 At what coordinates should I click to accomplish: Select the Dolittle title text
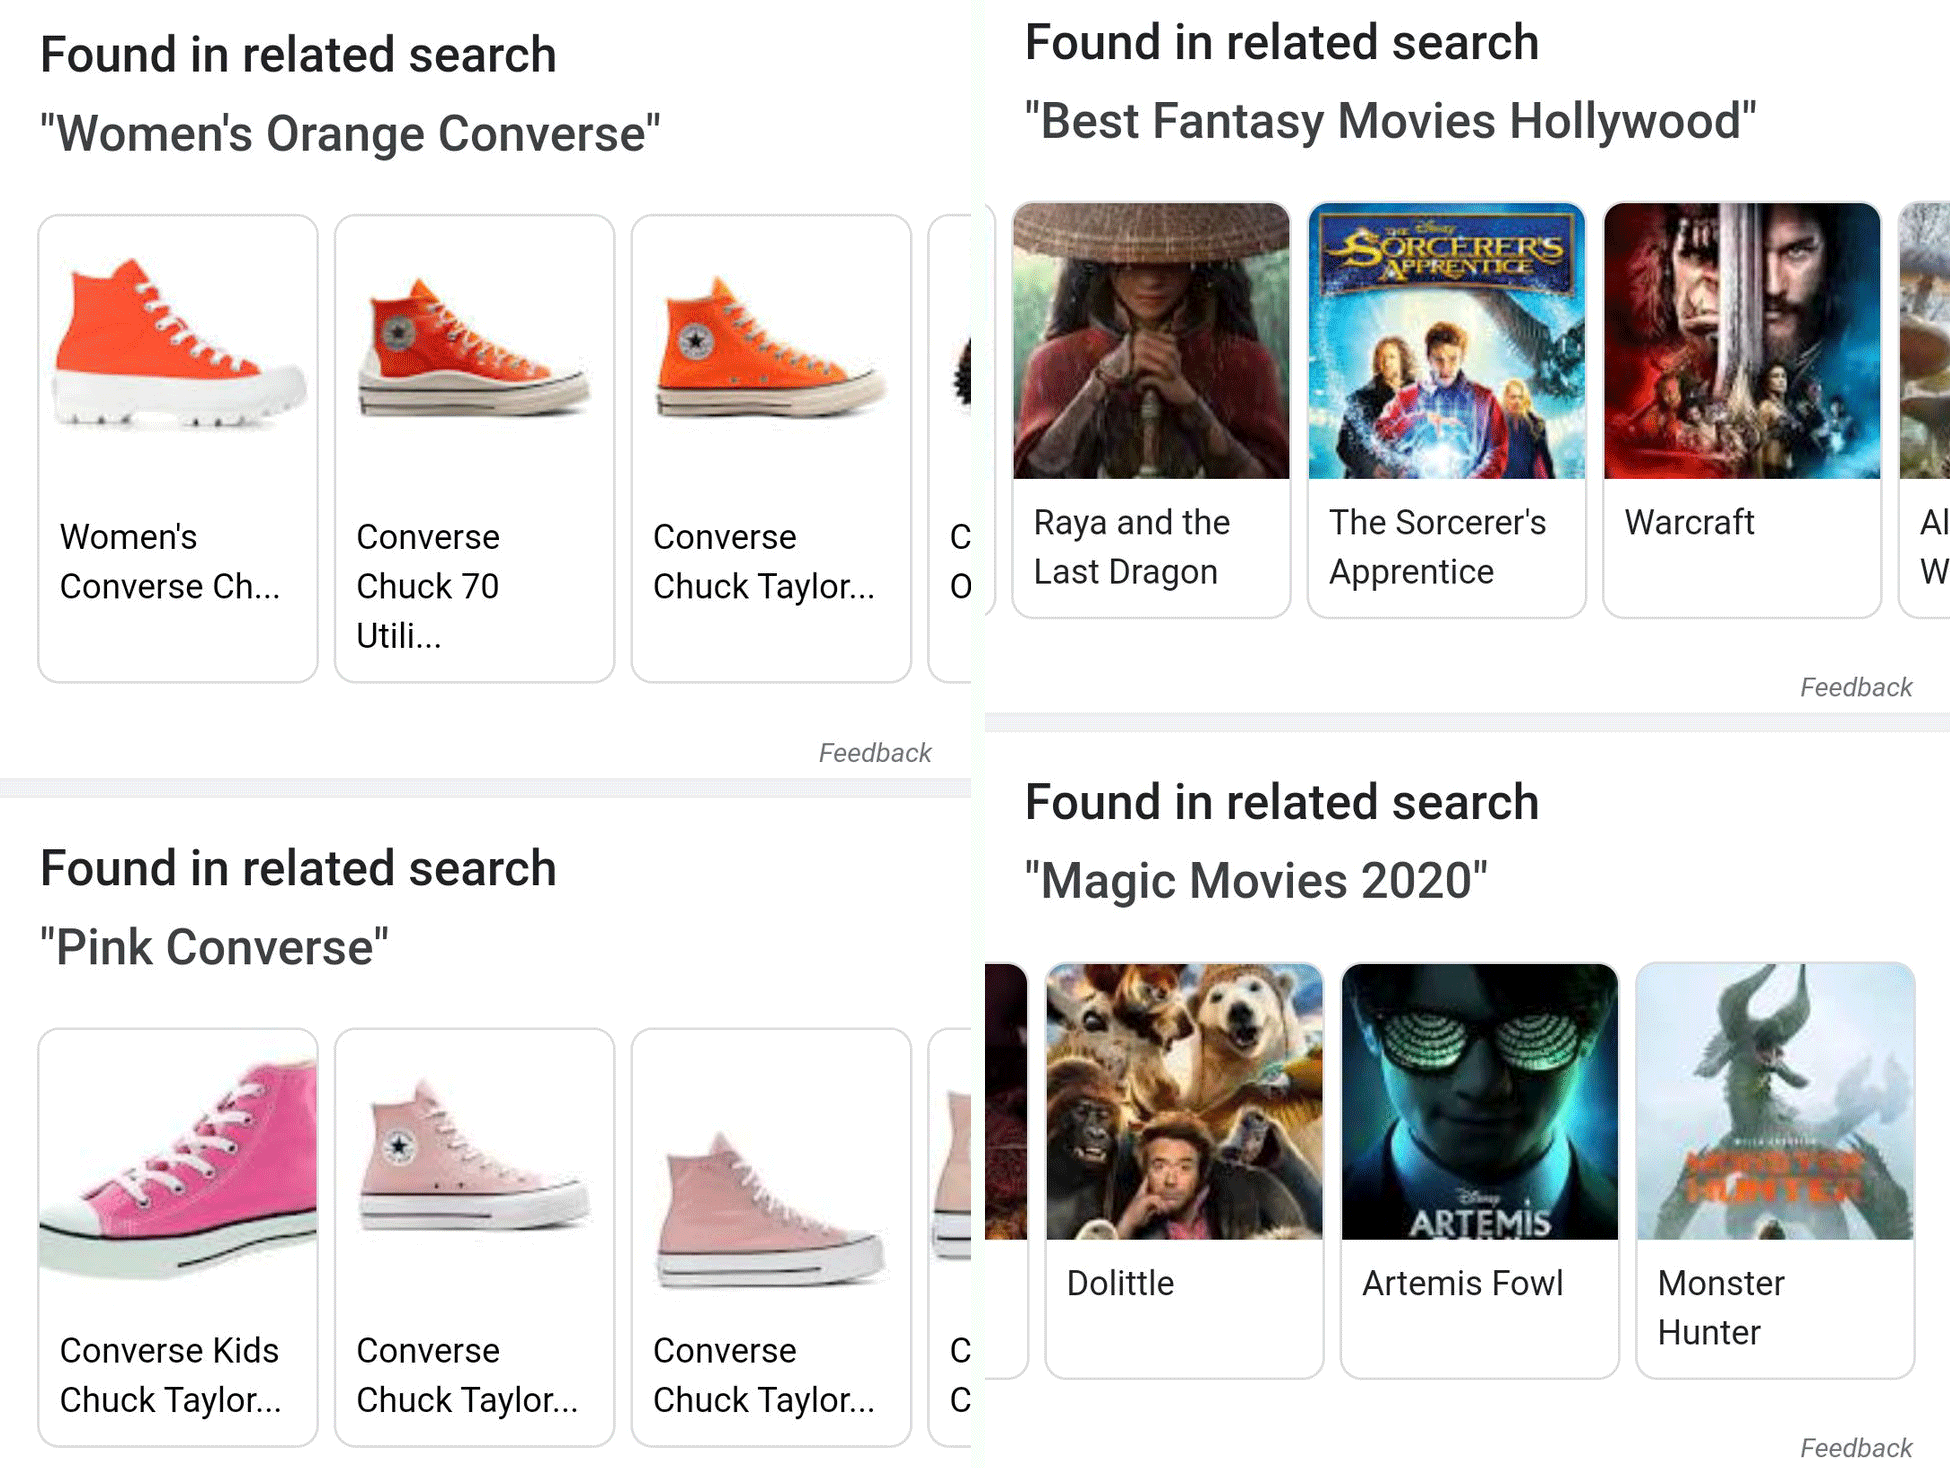1120,1283
